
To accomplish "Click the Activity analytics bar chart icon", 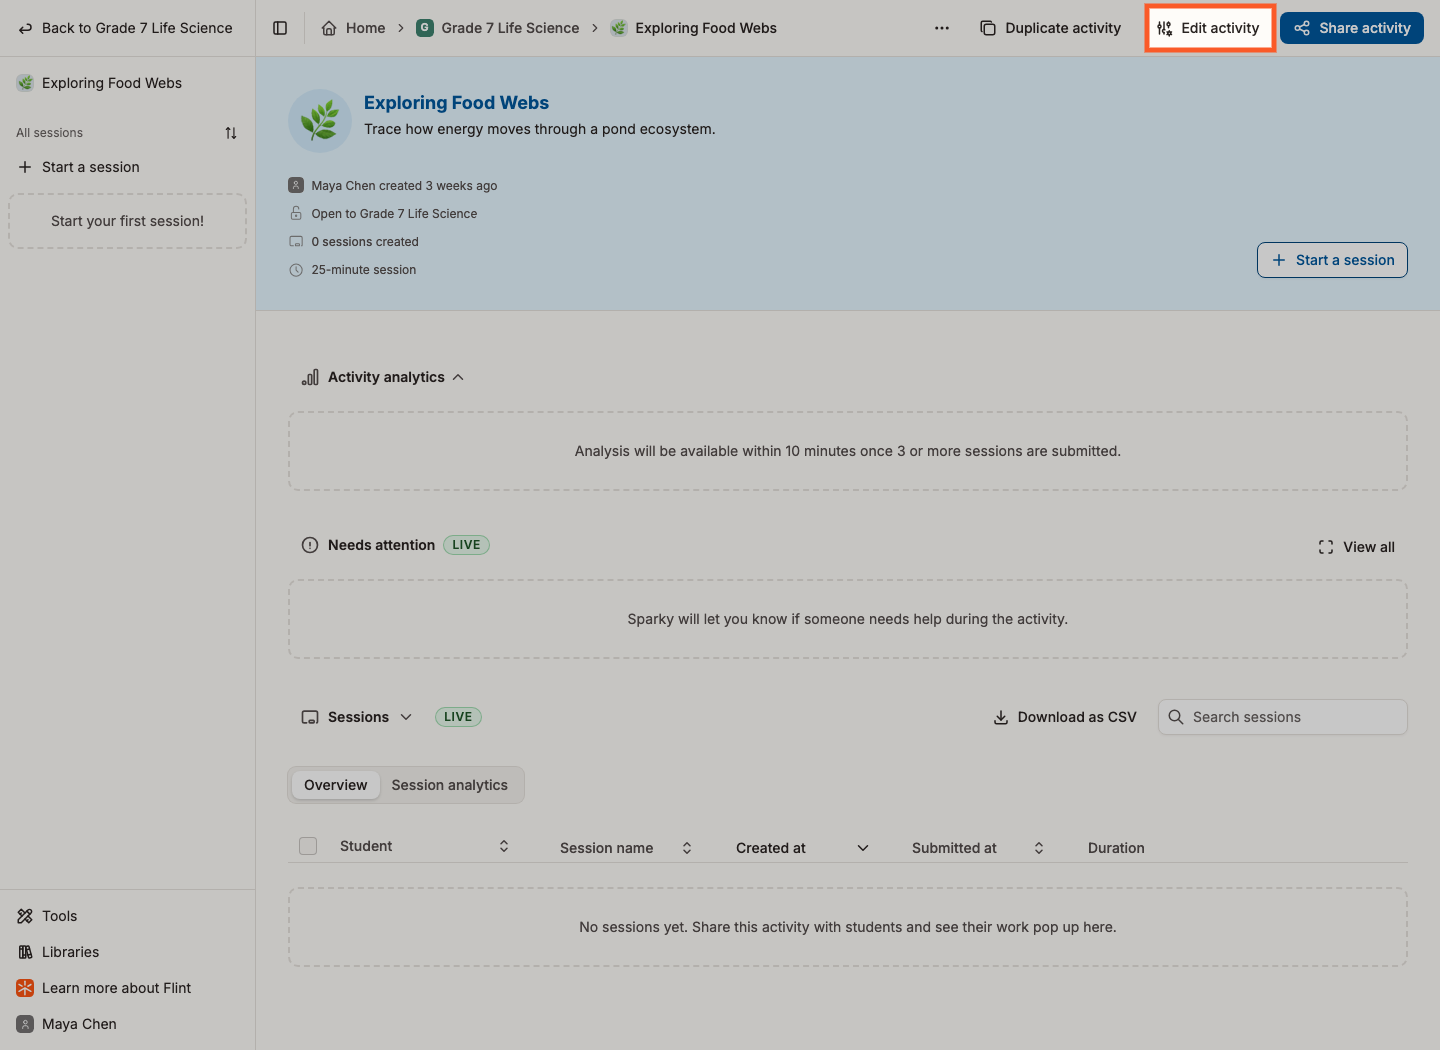I will point(310,377).
